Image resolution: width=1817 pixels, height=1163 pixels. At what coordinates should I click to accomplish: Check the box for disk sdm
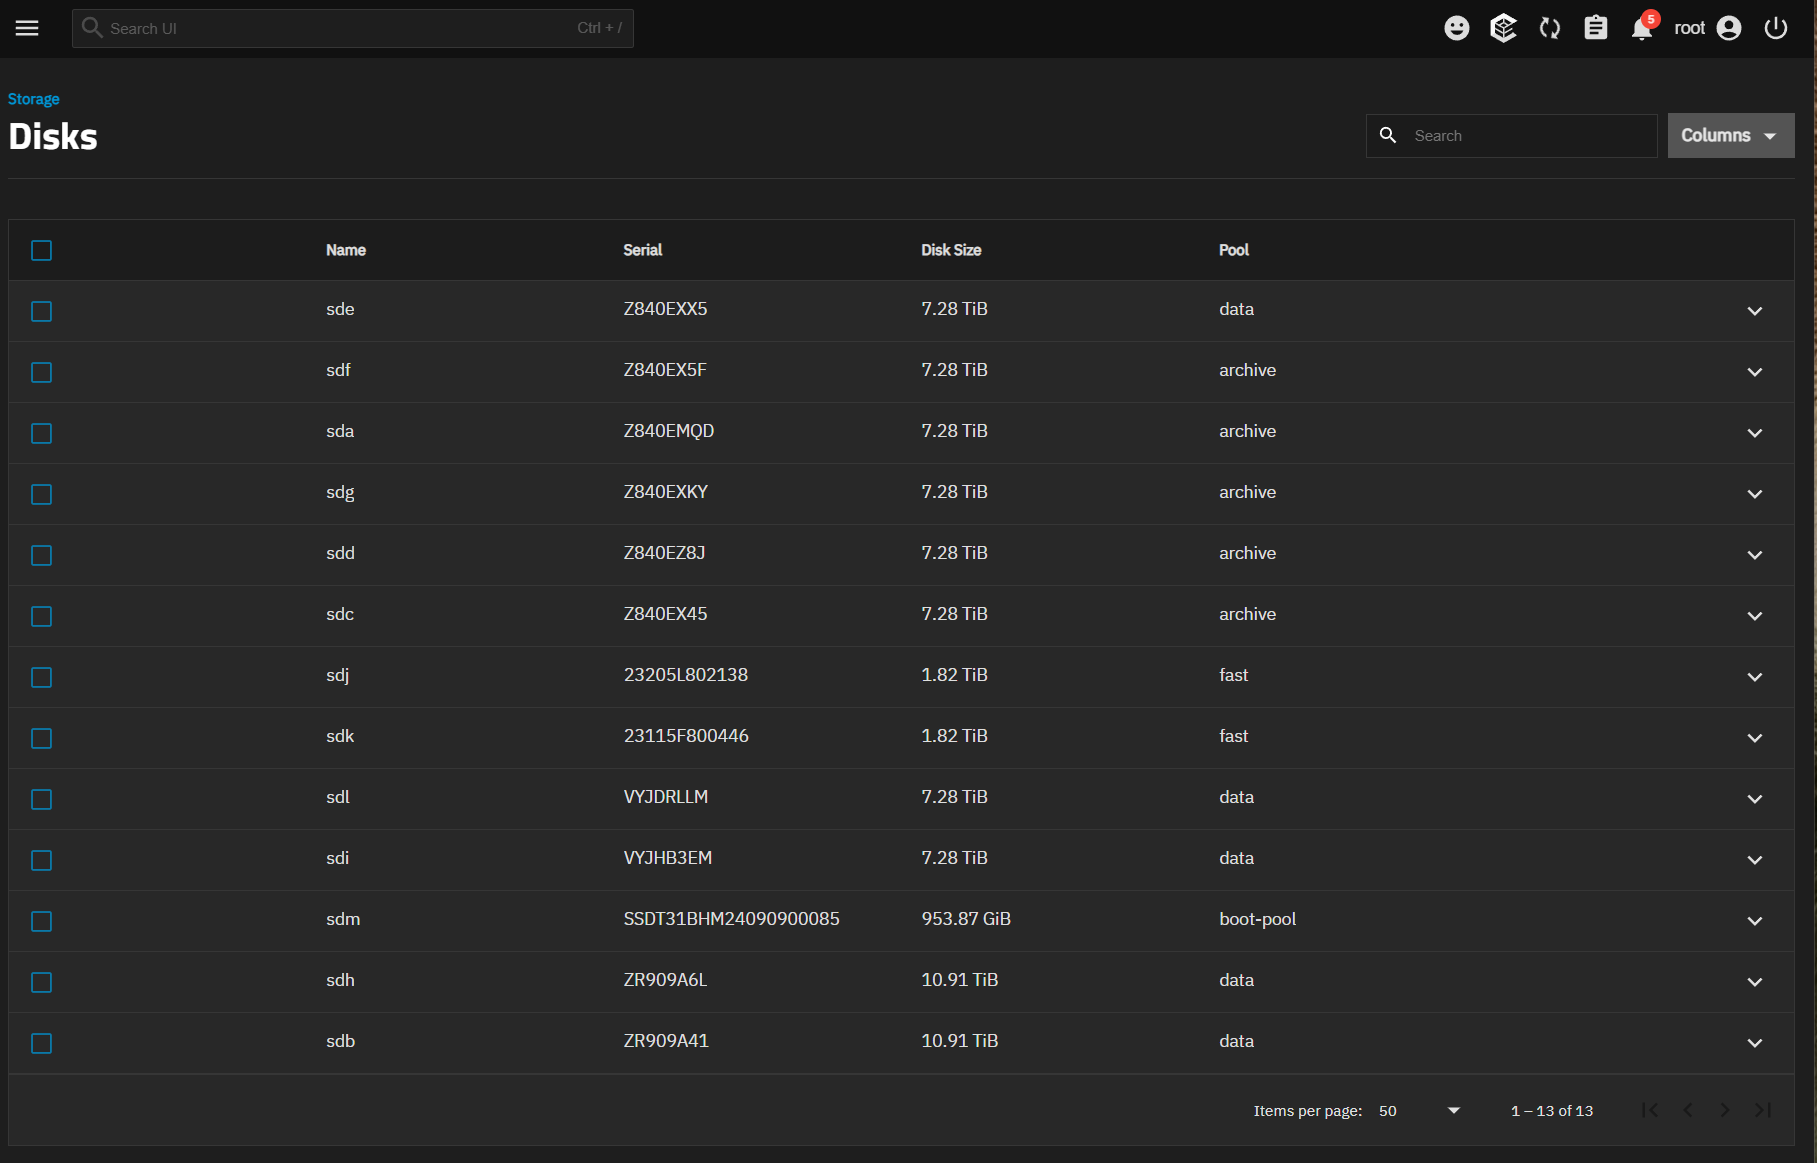[x=41, y=921]
